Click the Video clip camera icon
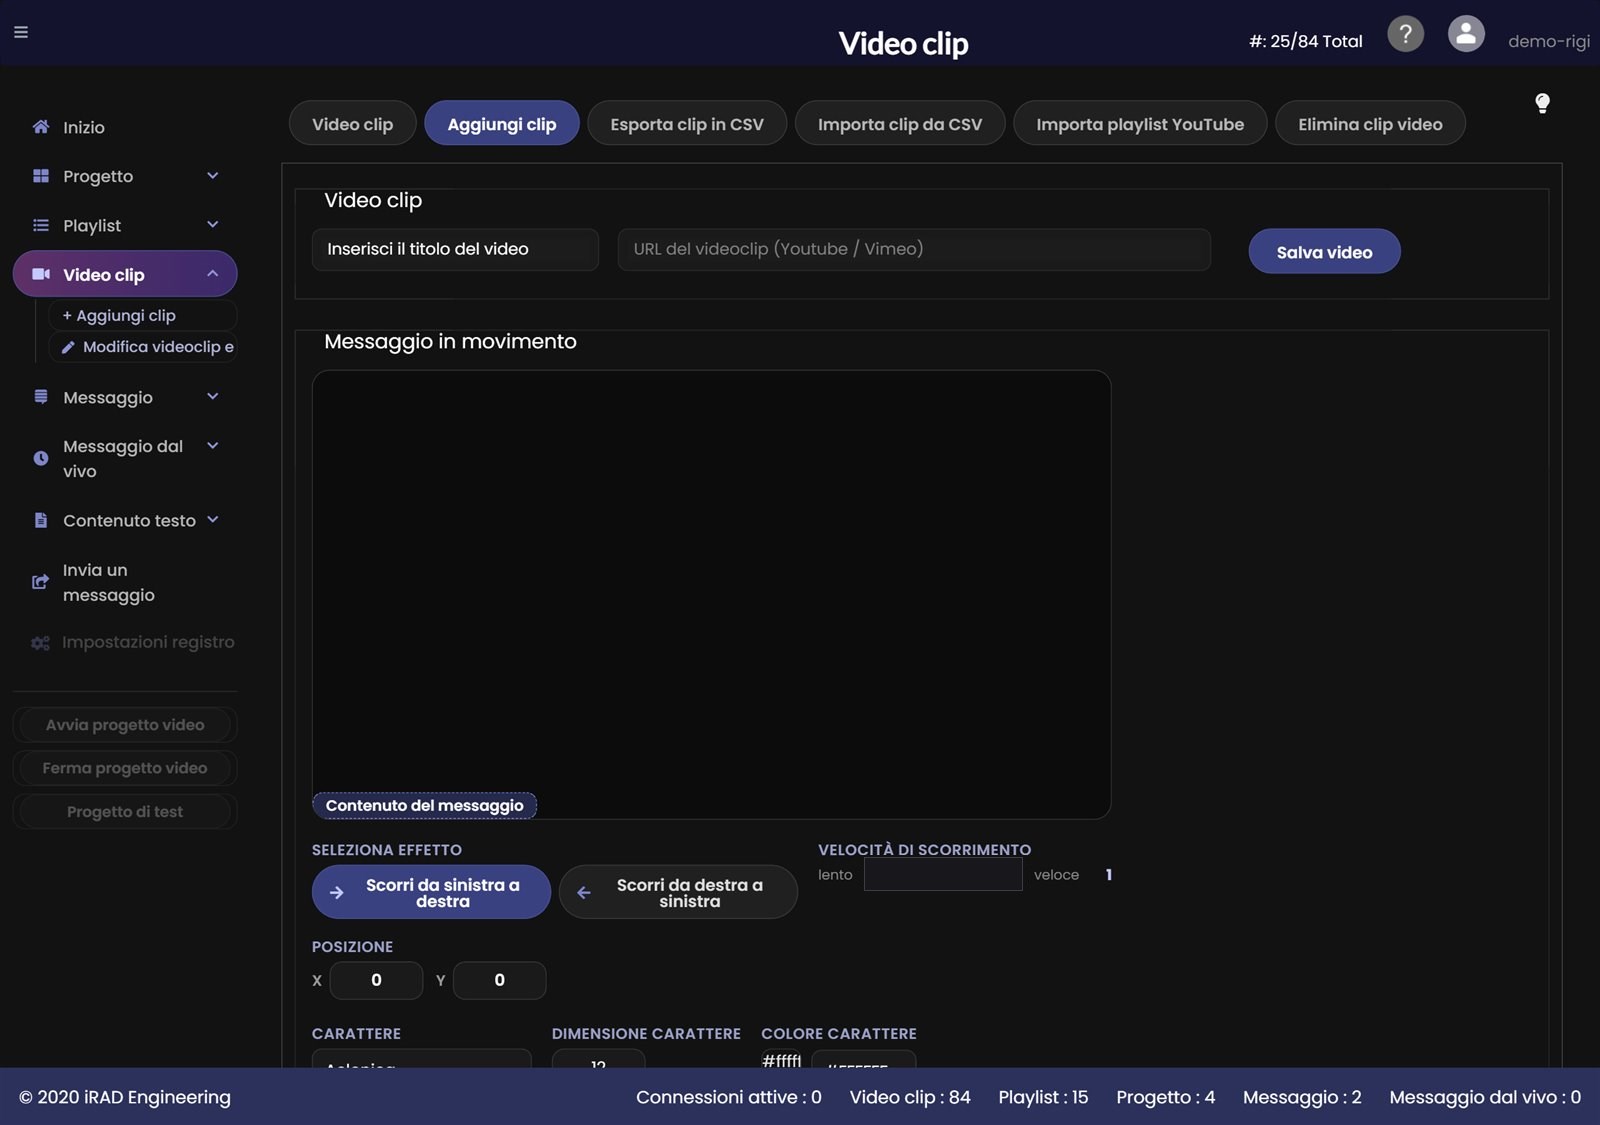The image size is (1600, 1125). [x=41, y=274]
